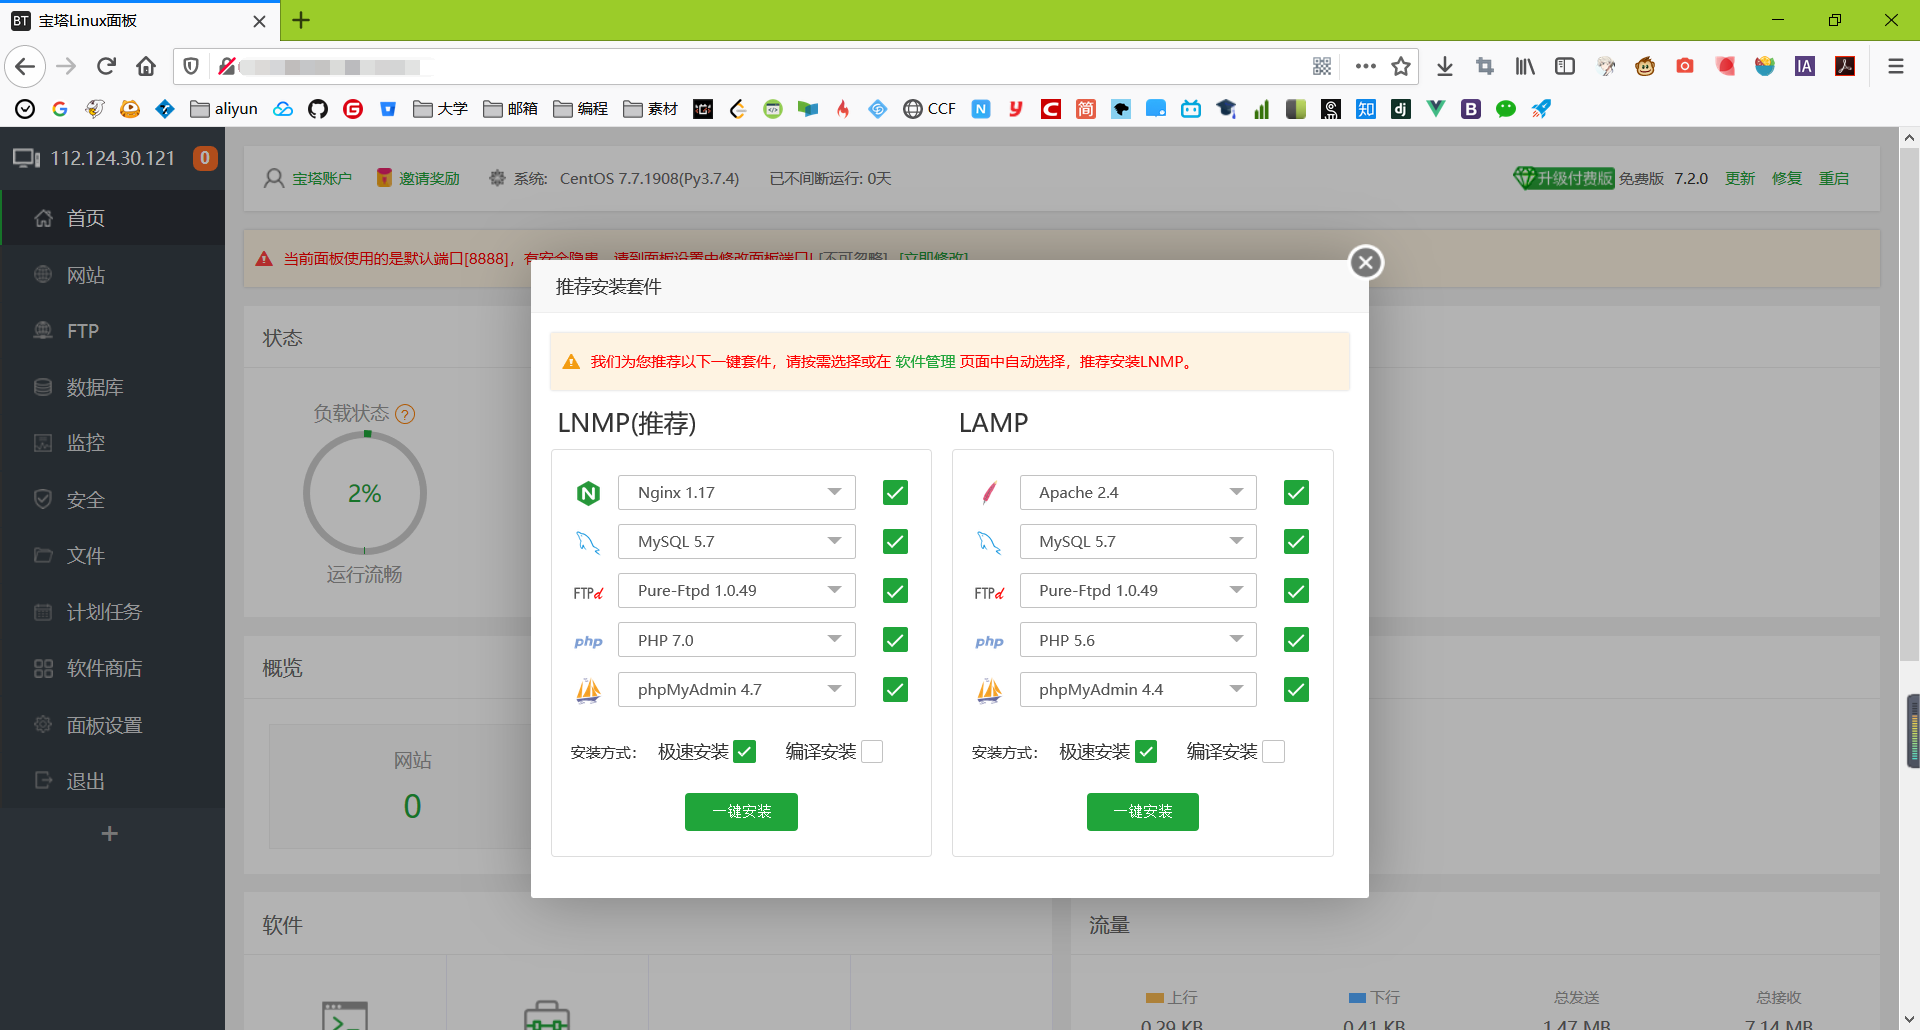Open 数据库 in the sidebar menu
The image size is (1920, 1030).
pos(112,387)
